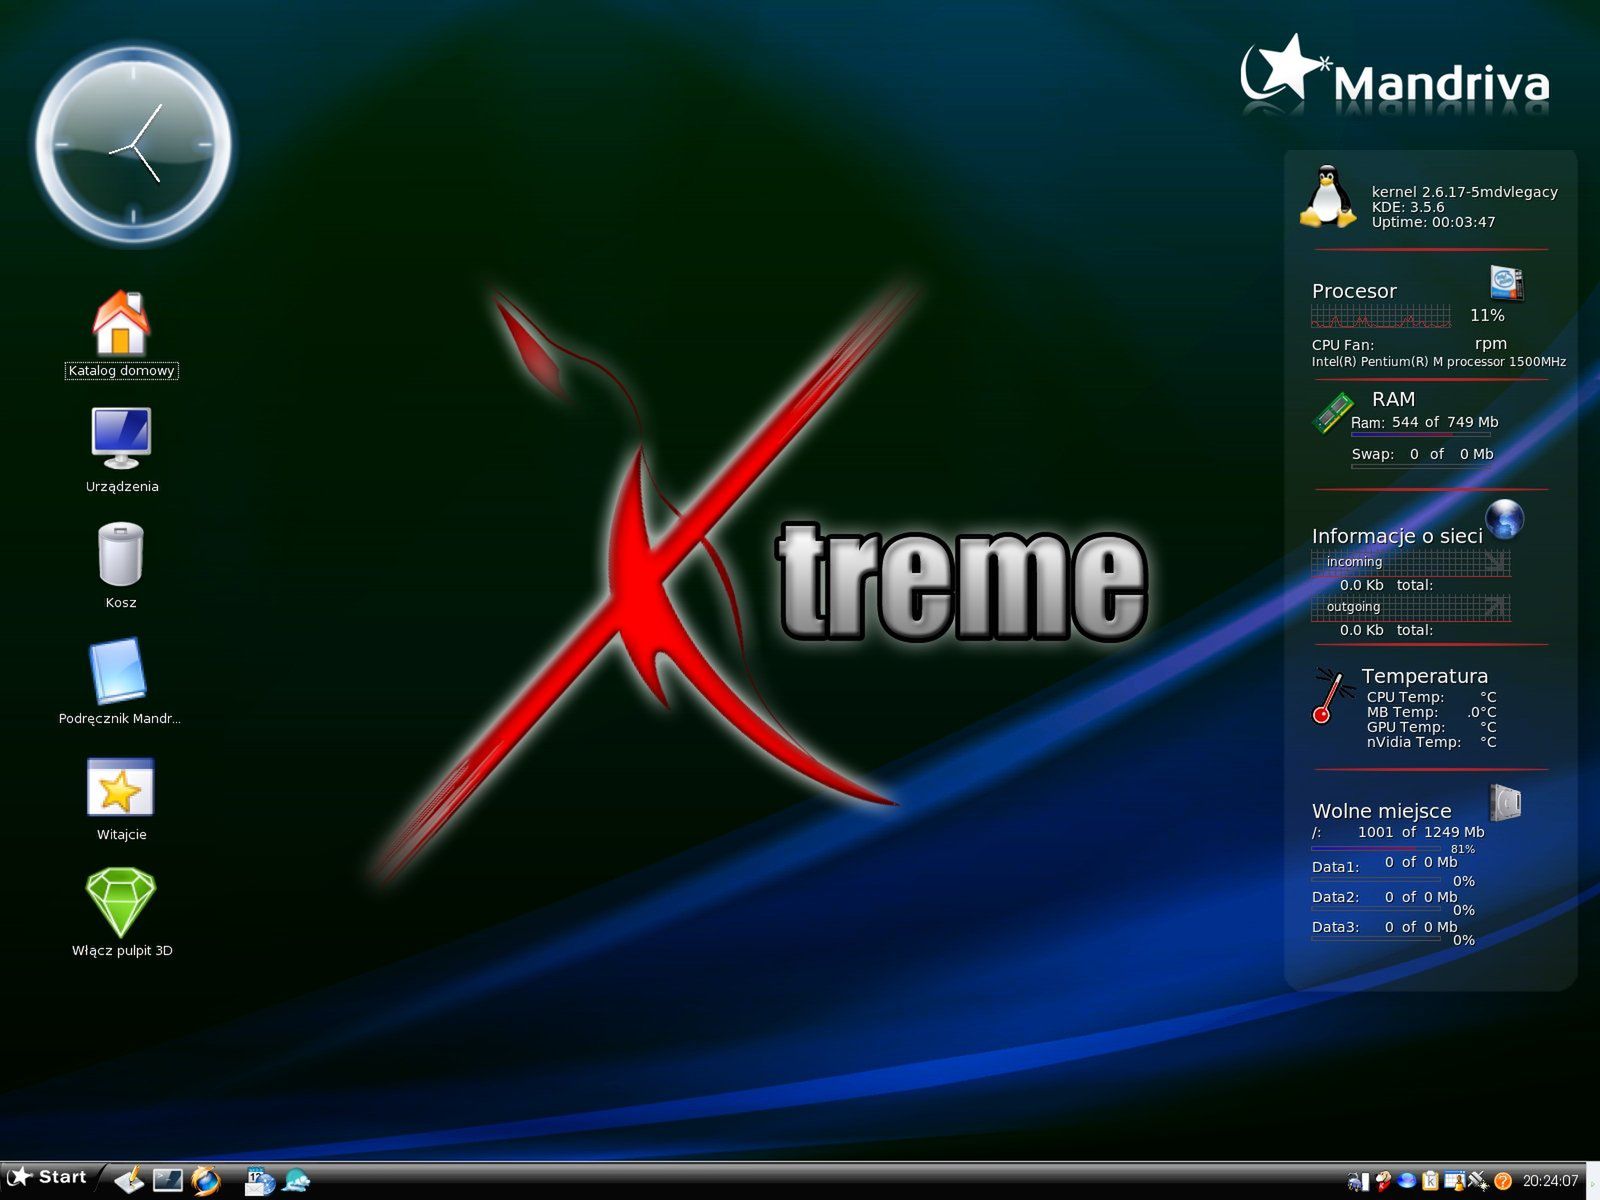This screenshot has height=1200, width=1600.
Task: Click the nVidia Temp: reading
Action: point(1431,742)
